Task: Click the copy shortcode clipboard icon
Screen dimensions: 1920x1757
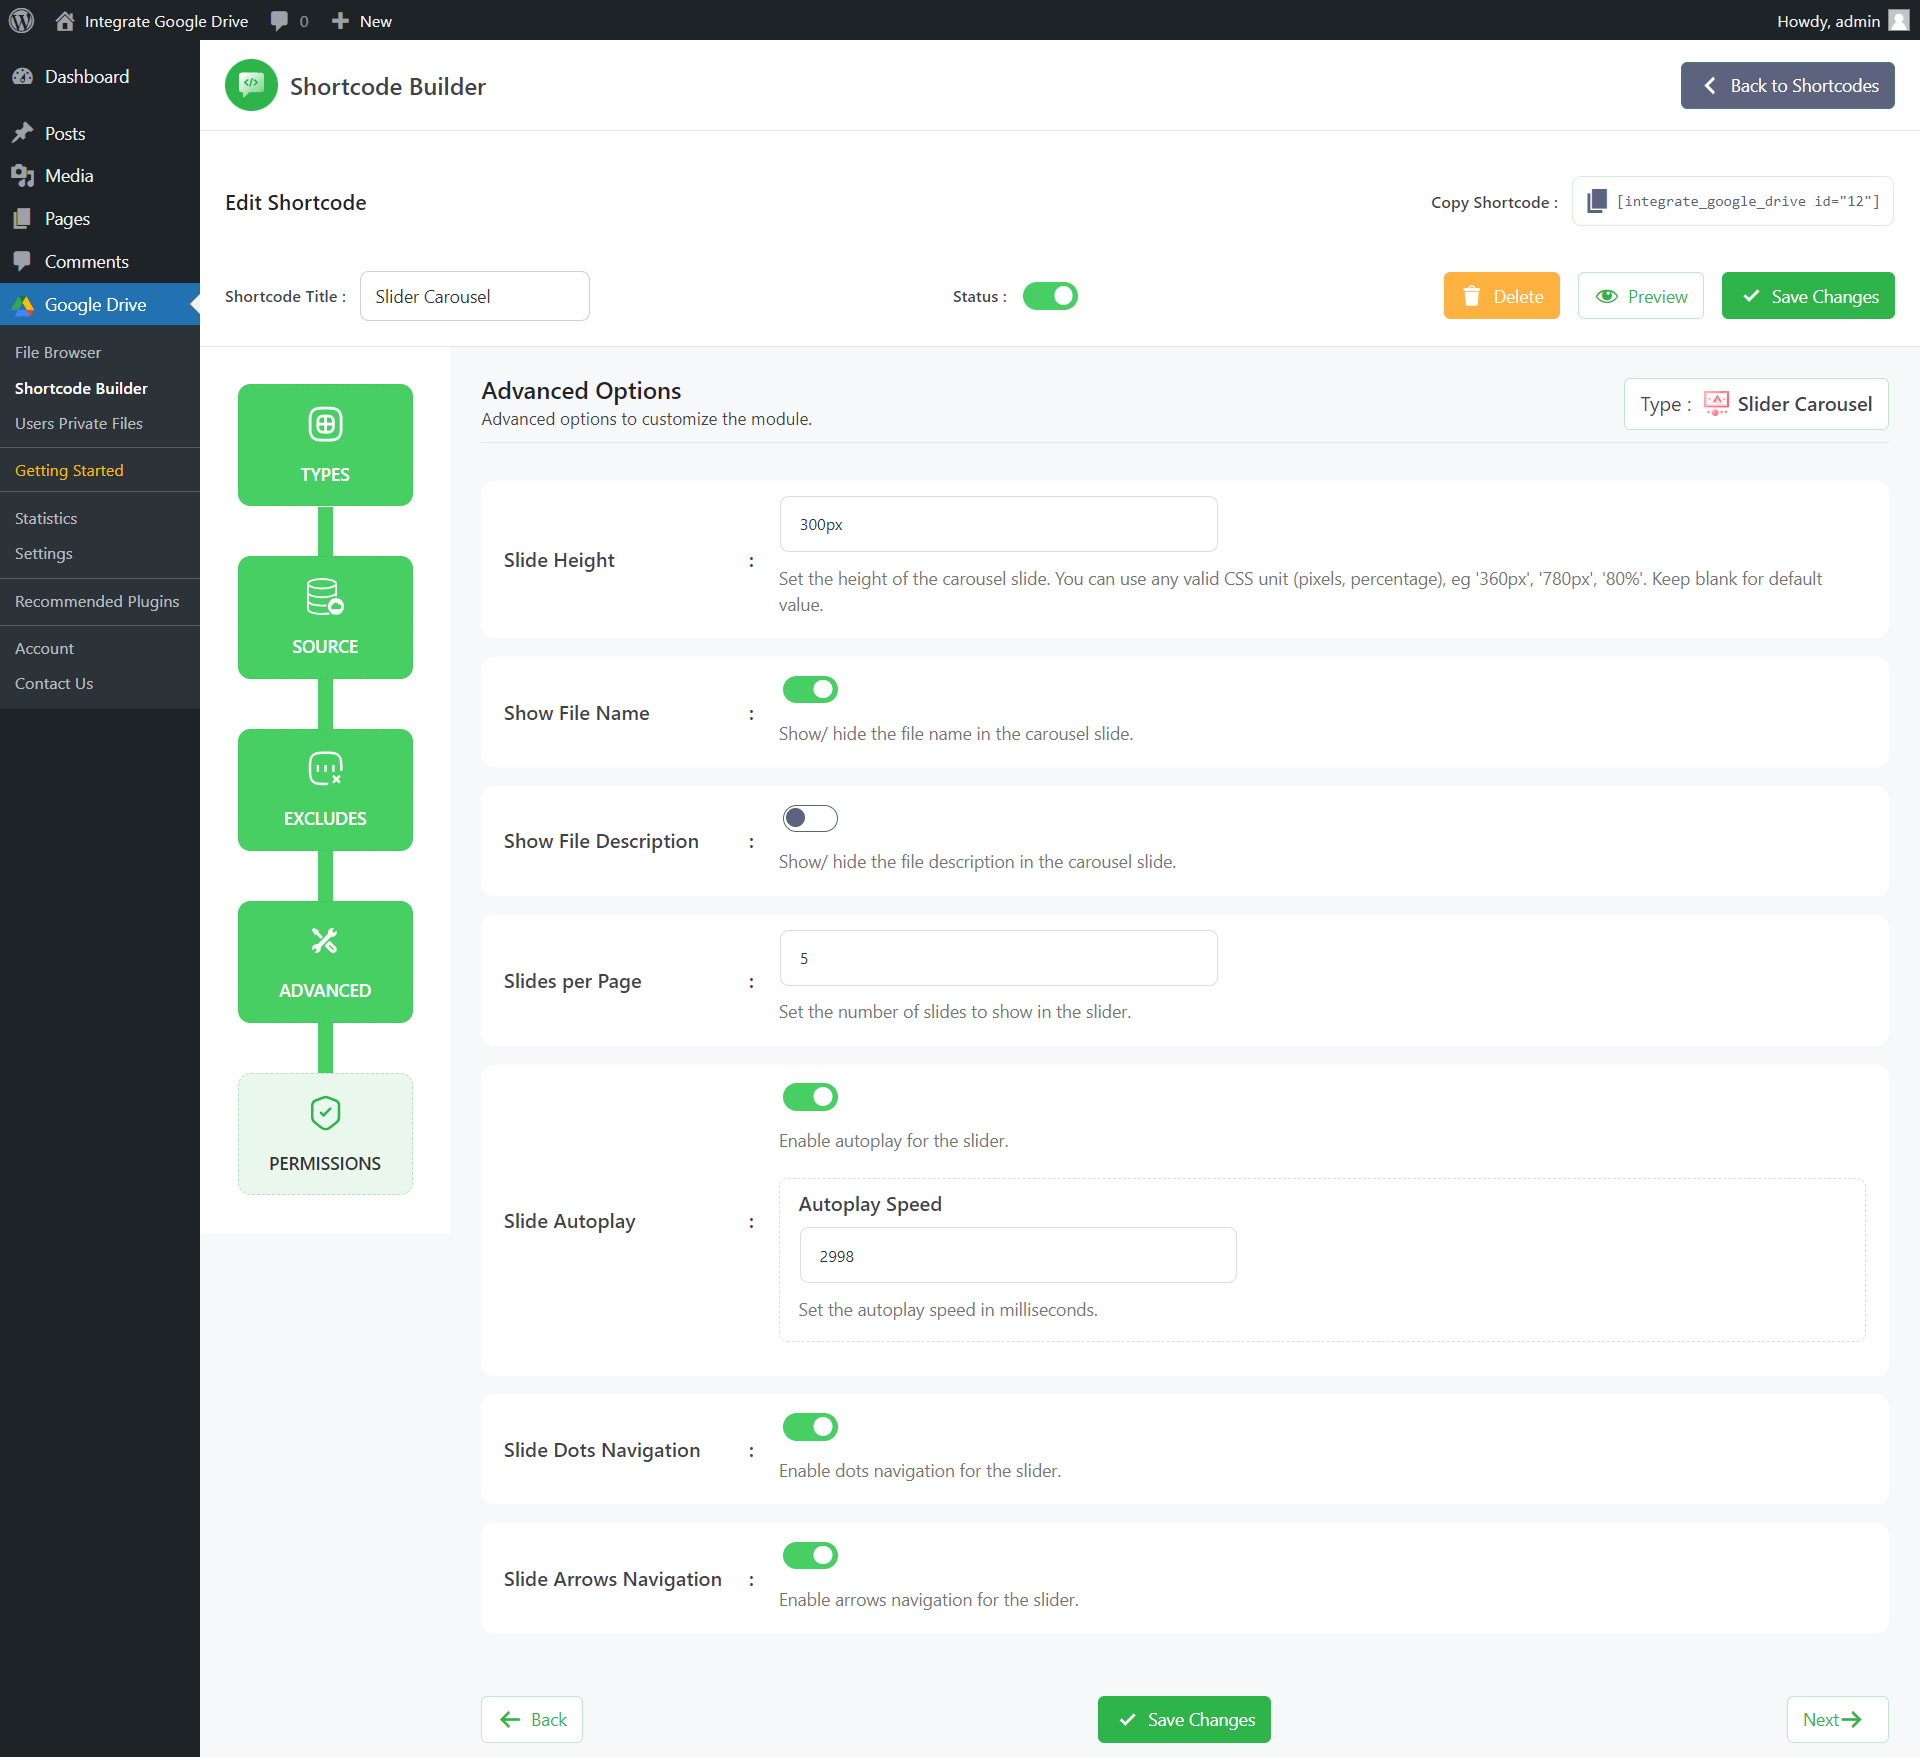Action: click(1597, 201)
